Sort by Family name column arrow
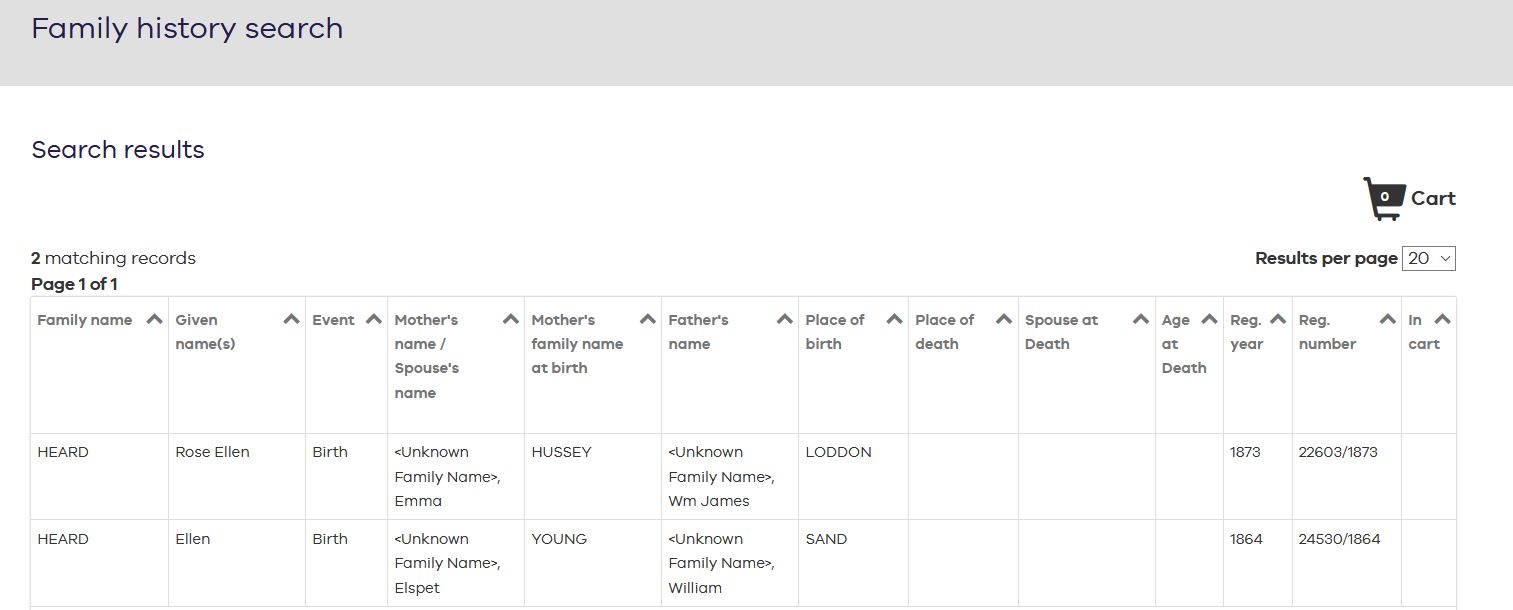This screenshot has height=610, width=1513. coord(154,320)
